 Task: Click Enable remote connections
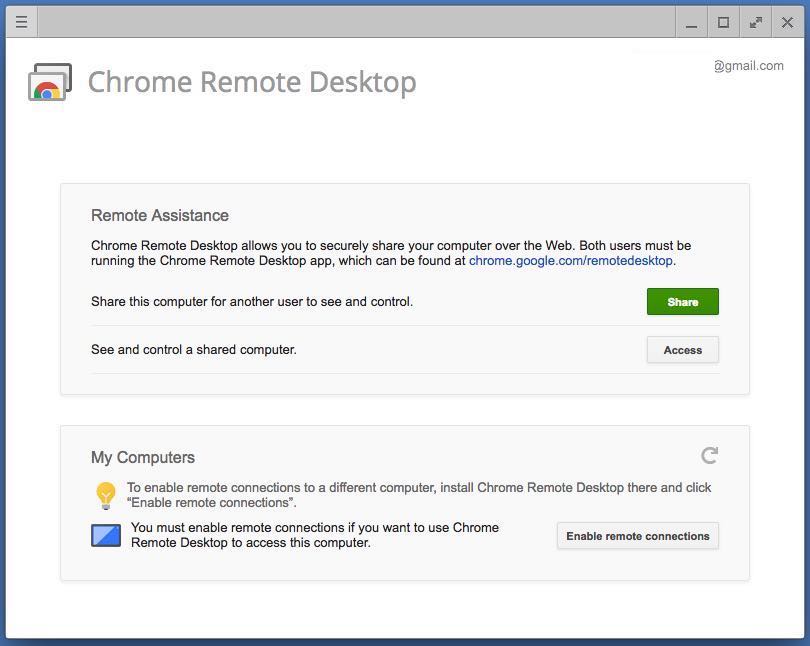coord(637,536)
